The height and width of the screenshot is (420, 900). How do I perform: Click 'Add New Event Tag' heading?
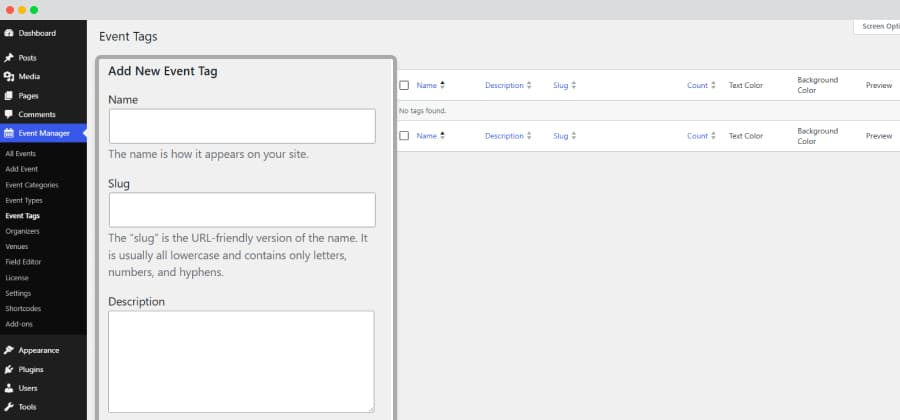click(x=162, y=71)
